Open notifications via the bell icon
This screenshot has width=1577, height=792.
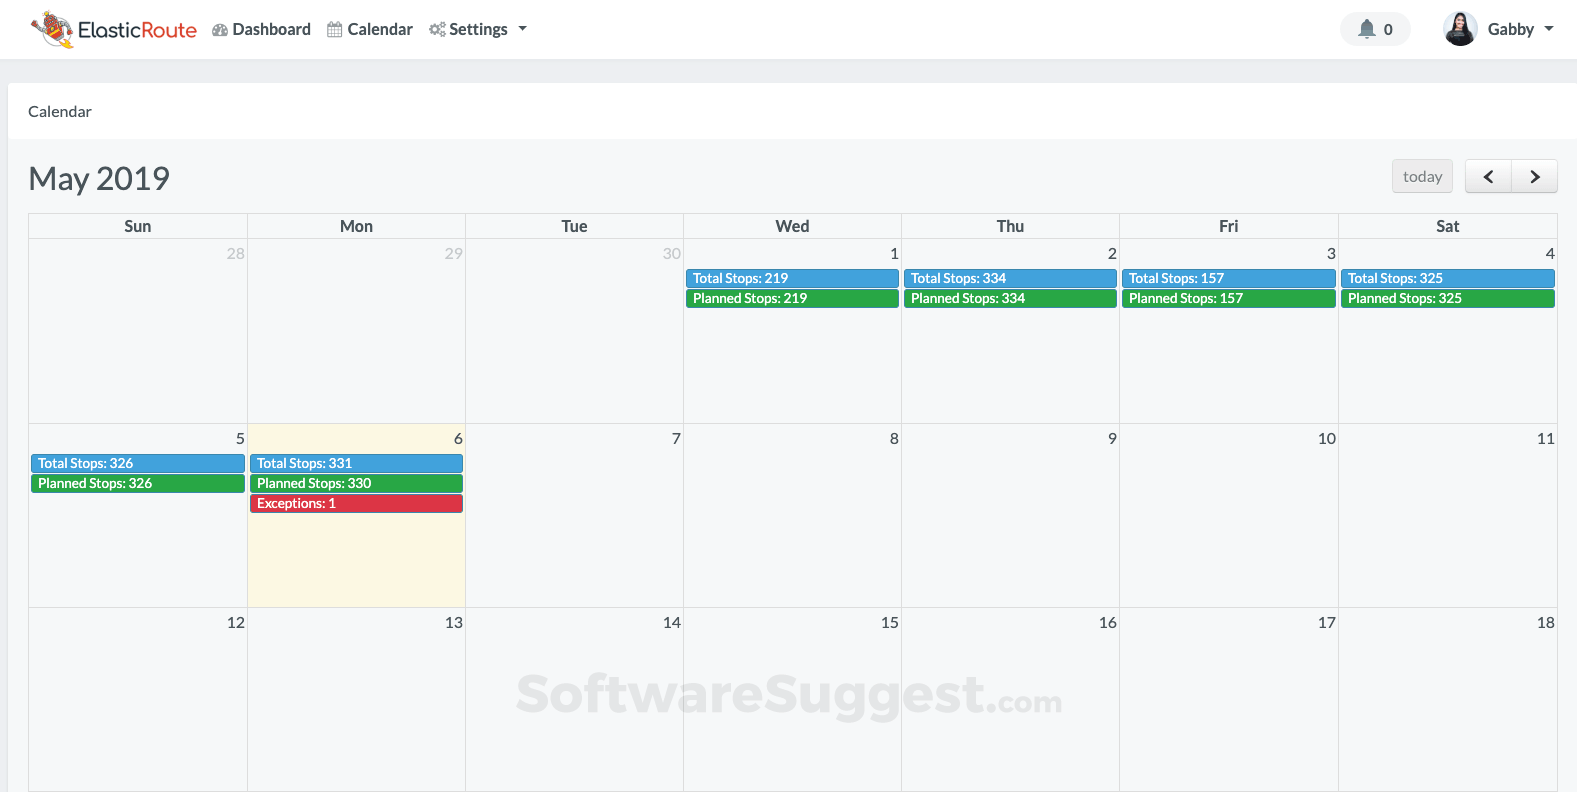[1367, 29]
